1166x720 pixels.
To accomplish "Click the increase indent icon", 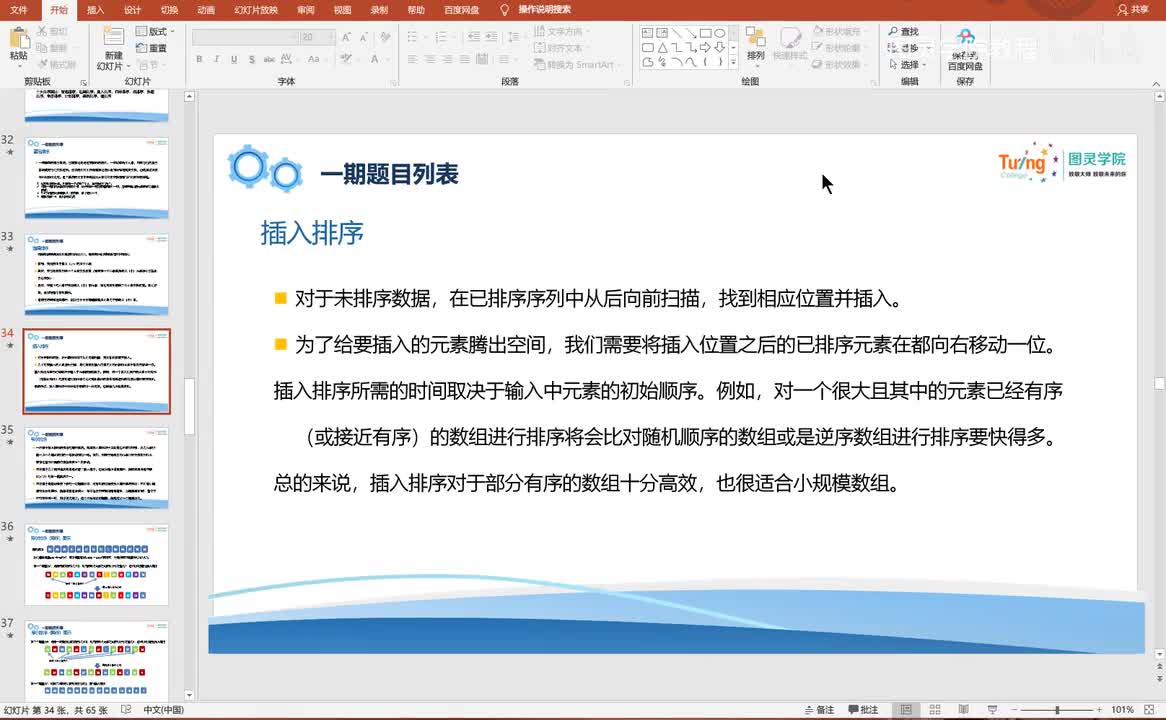I will click(491, 37).
